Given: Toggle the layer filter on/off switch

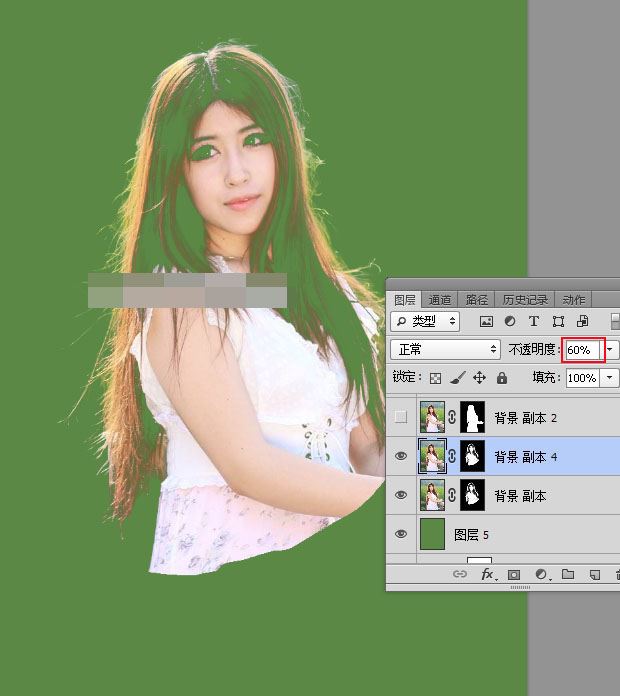Looking at the screenshot, I should (615, 321).
